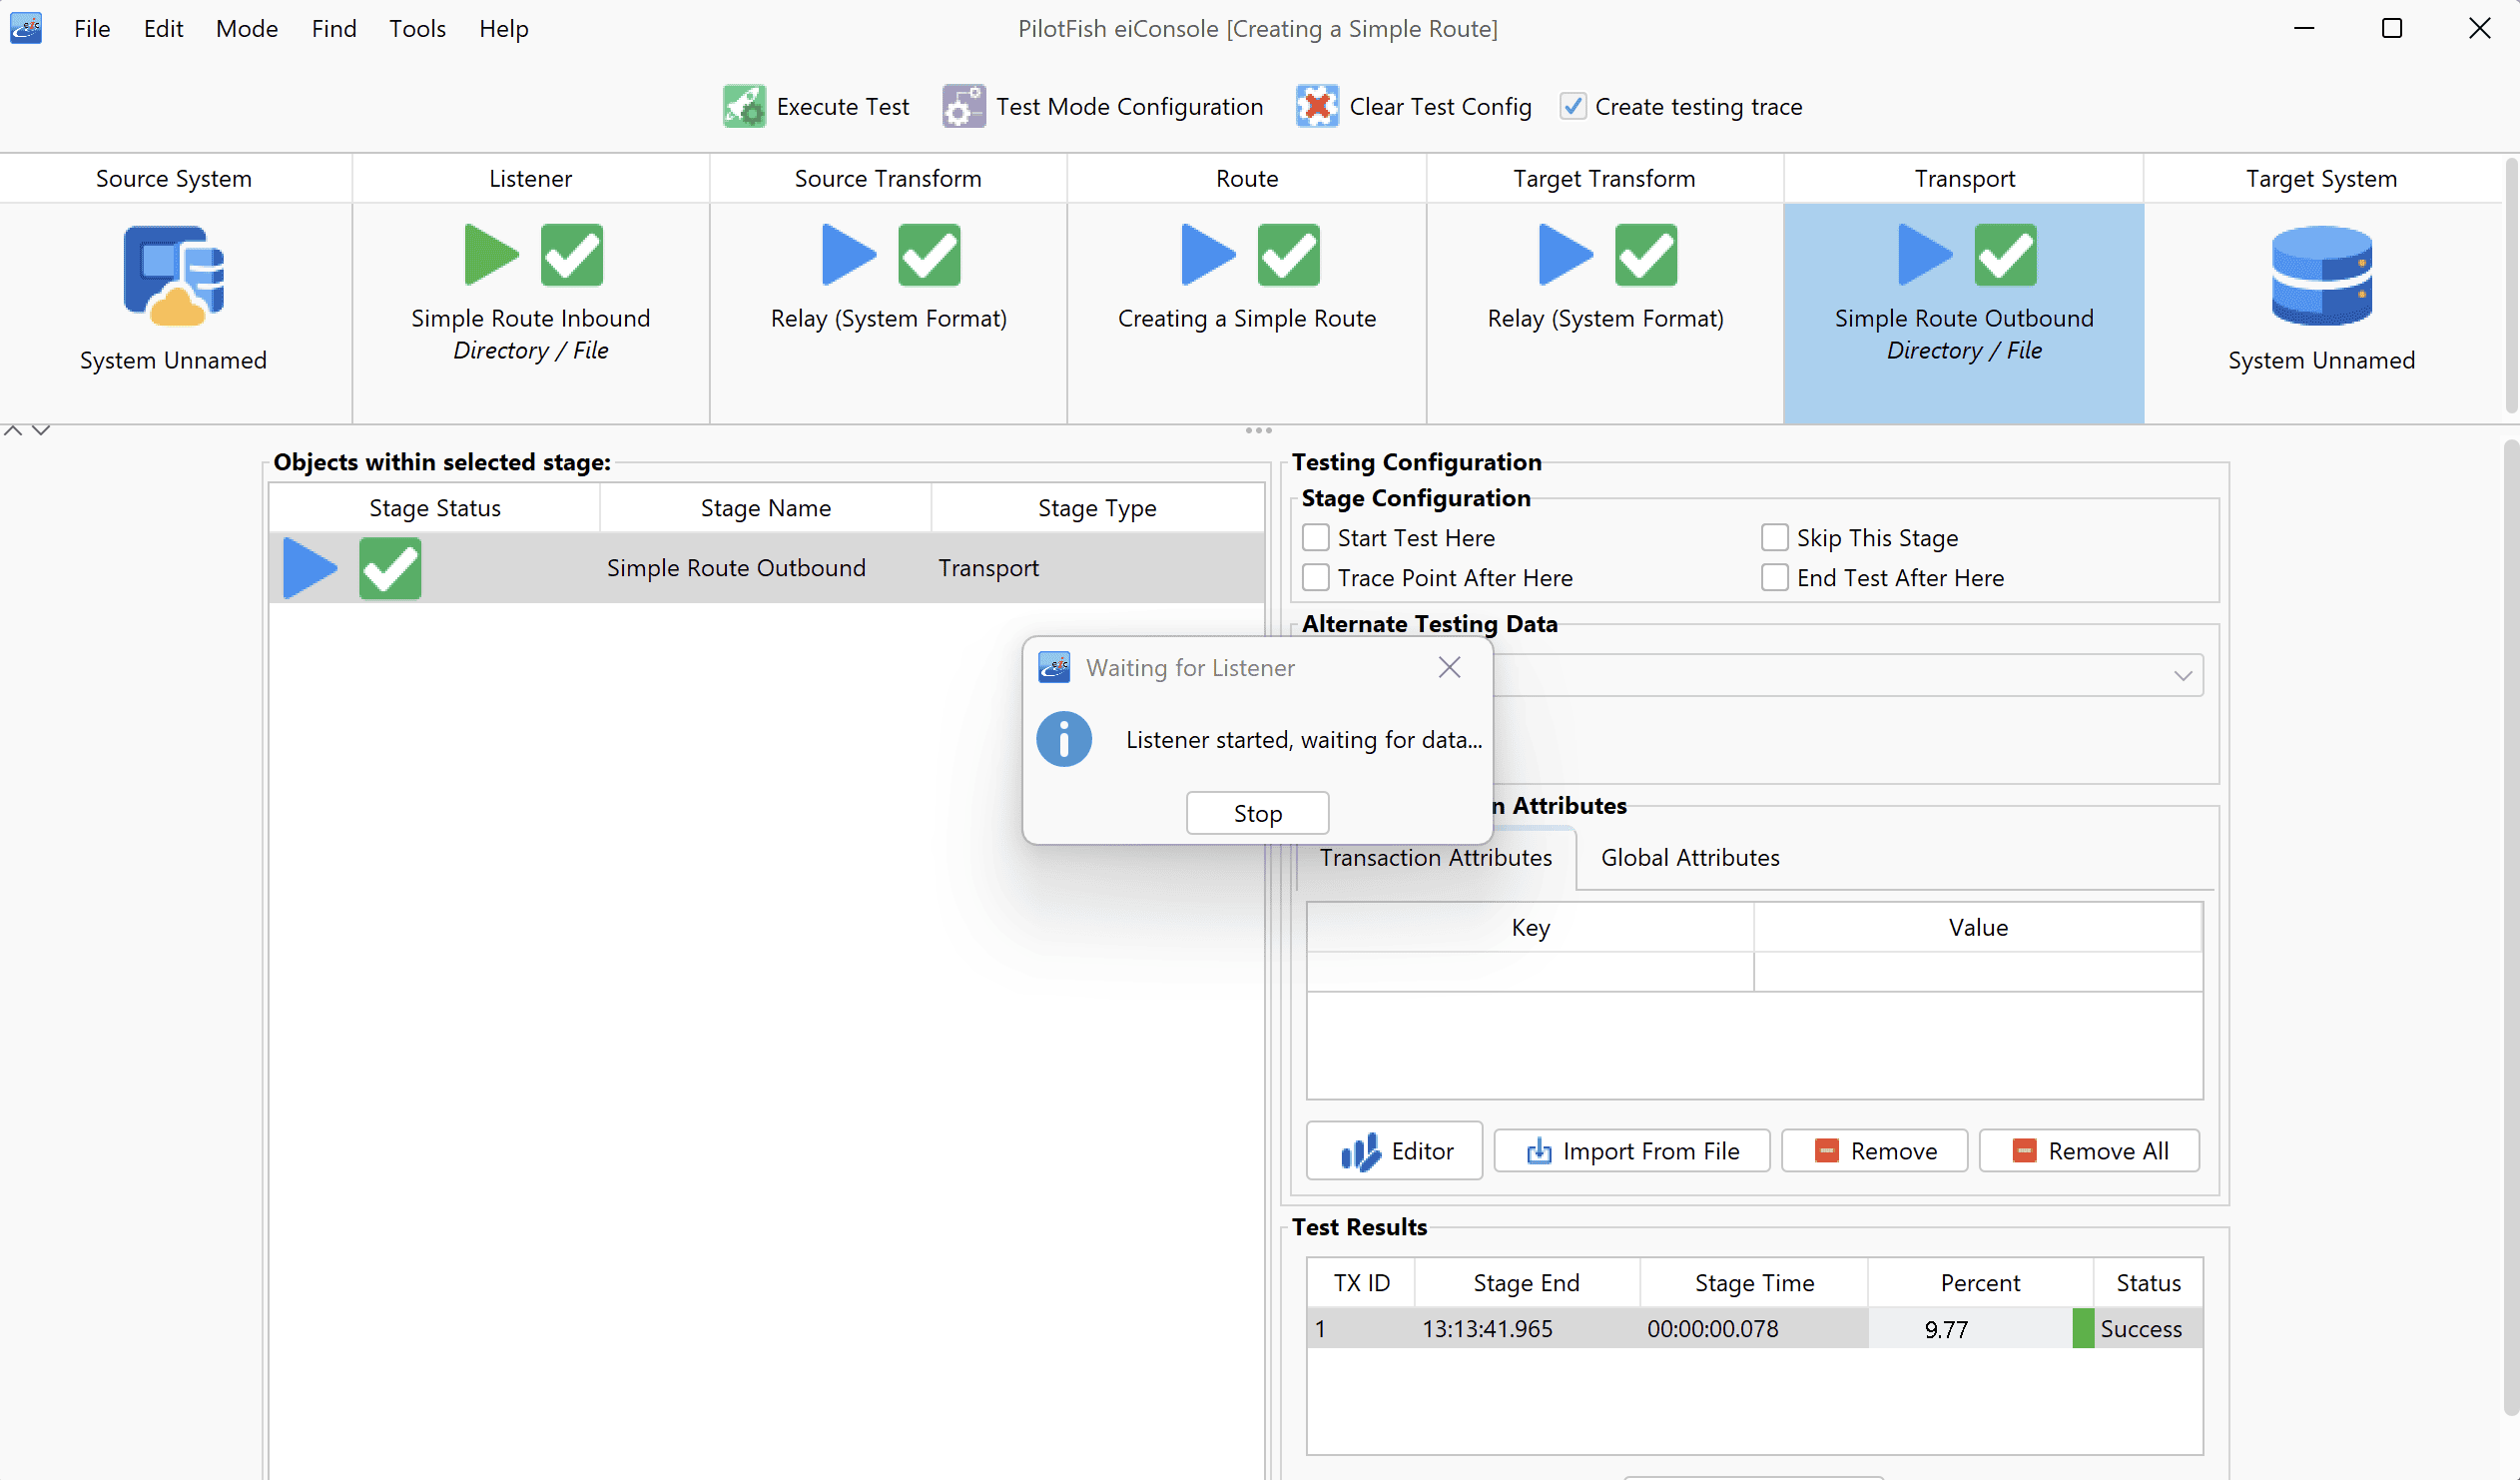Screen dimensions: 2520x1480
Task: Click the green play arrow under Listener
Action: point(491,255)
